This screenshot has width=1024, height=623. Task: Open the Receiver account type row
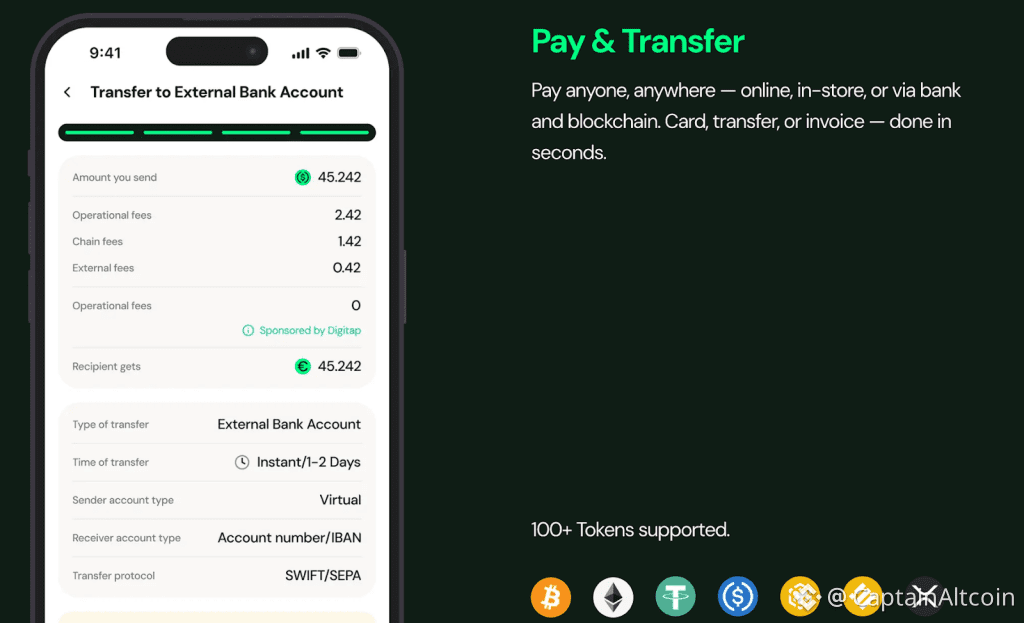pos(217,538)
